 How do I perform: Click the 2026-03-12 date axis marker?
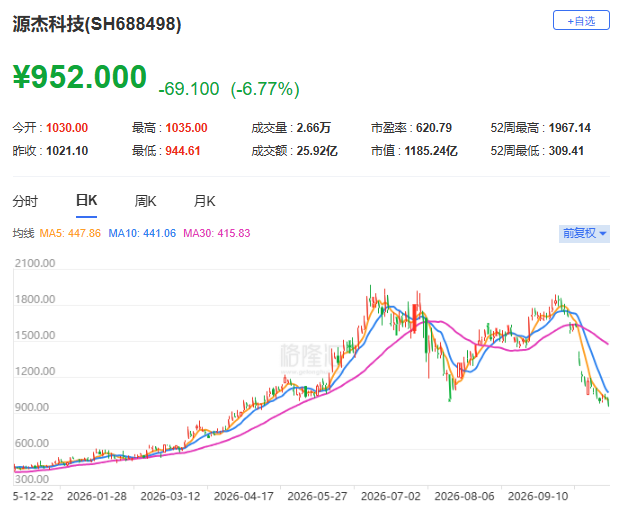click(170, 496)
